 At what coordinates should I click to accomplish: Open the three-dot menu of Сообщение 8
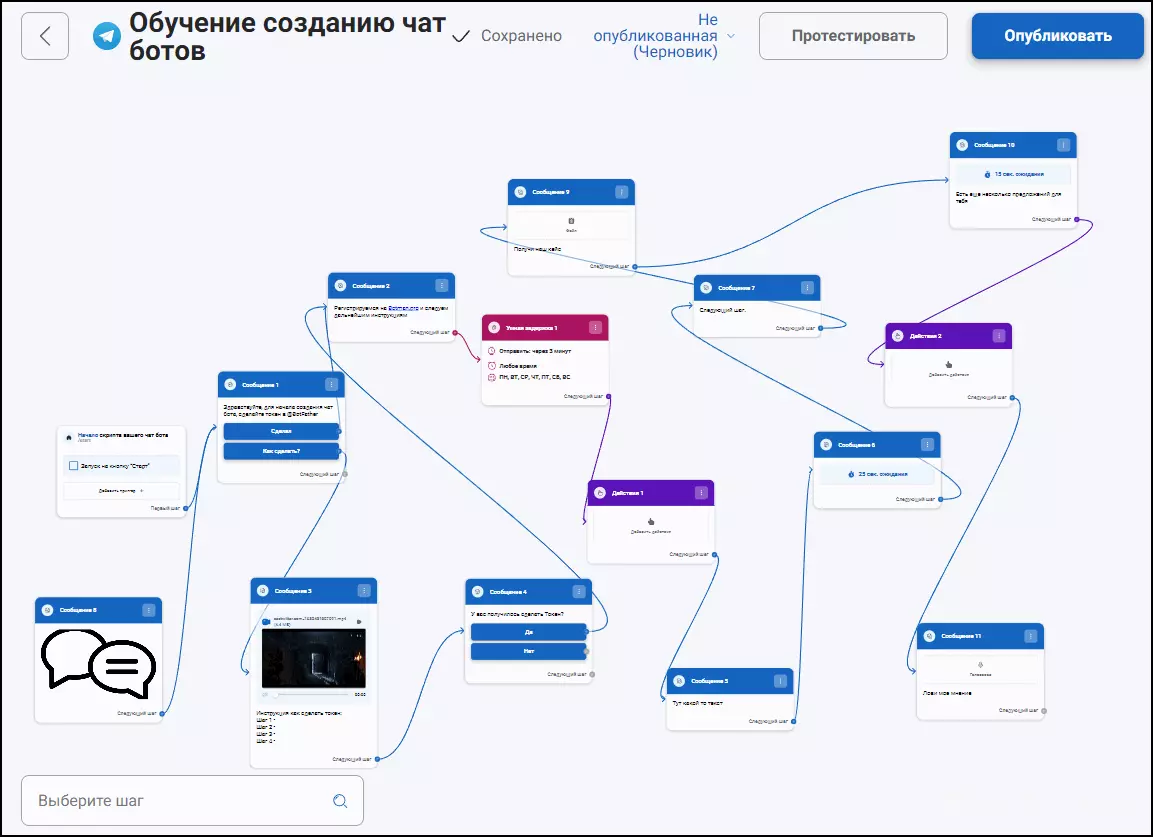click(149, 610)
